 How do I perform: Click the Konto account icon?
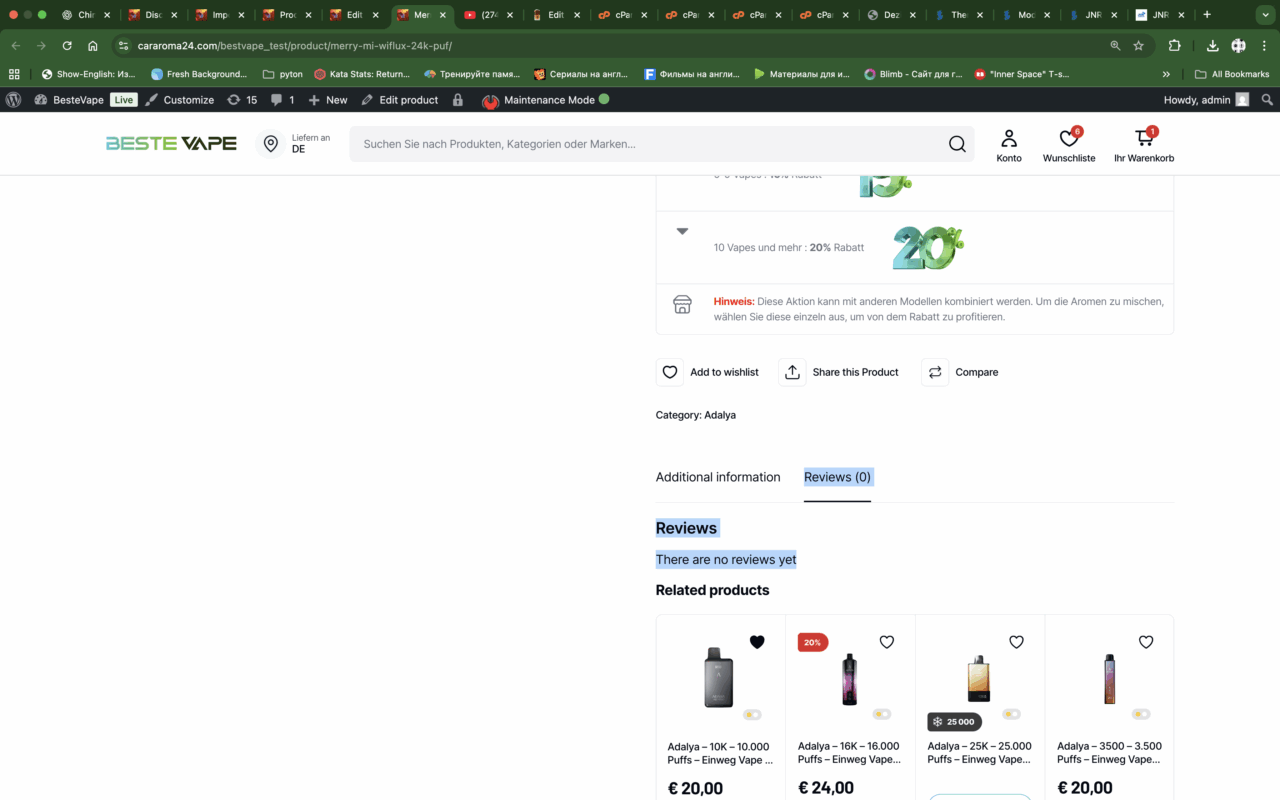(1009, 139)
